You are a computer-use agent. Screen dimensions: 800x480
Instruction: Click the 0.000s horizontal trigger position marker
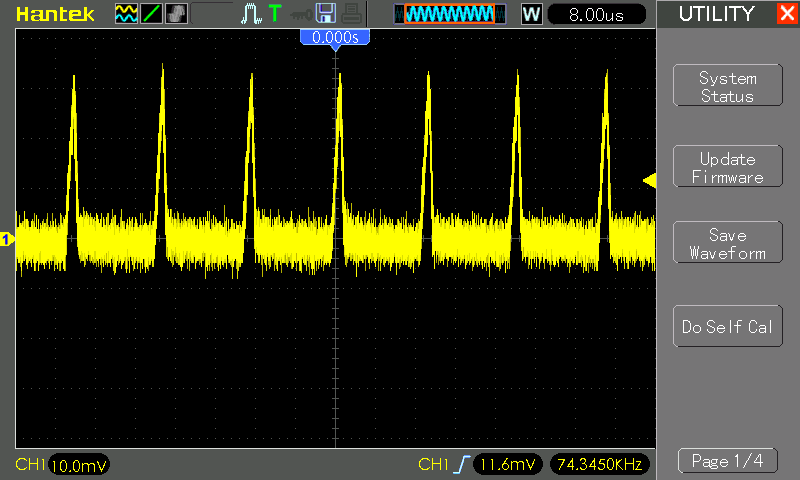pyautogui.click(x=335, y=37)
